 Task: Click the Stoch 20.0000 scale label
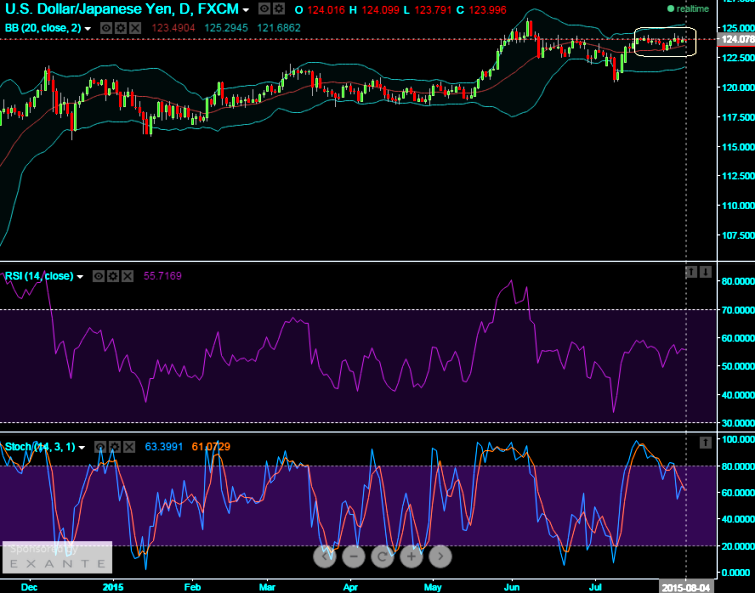(738, 546)
